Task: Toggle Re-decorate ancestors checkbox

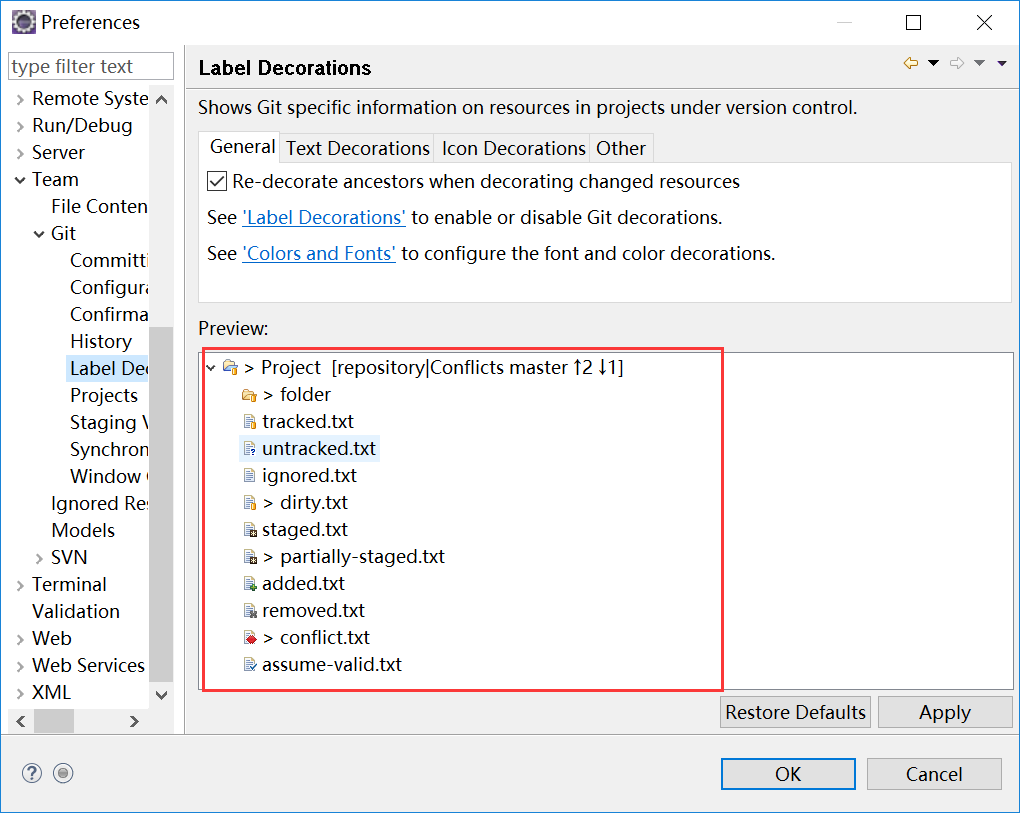Action: [217, 181]
